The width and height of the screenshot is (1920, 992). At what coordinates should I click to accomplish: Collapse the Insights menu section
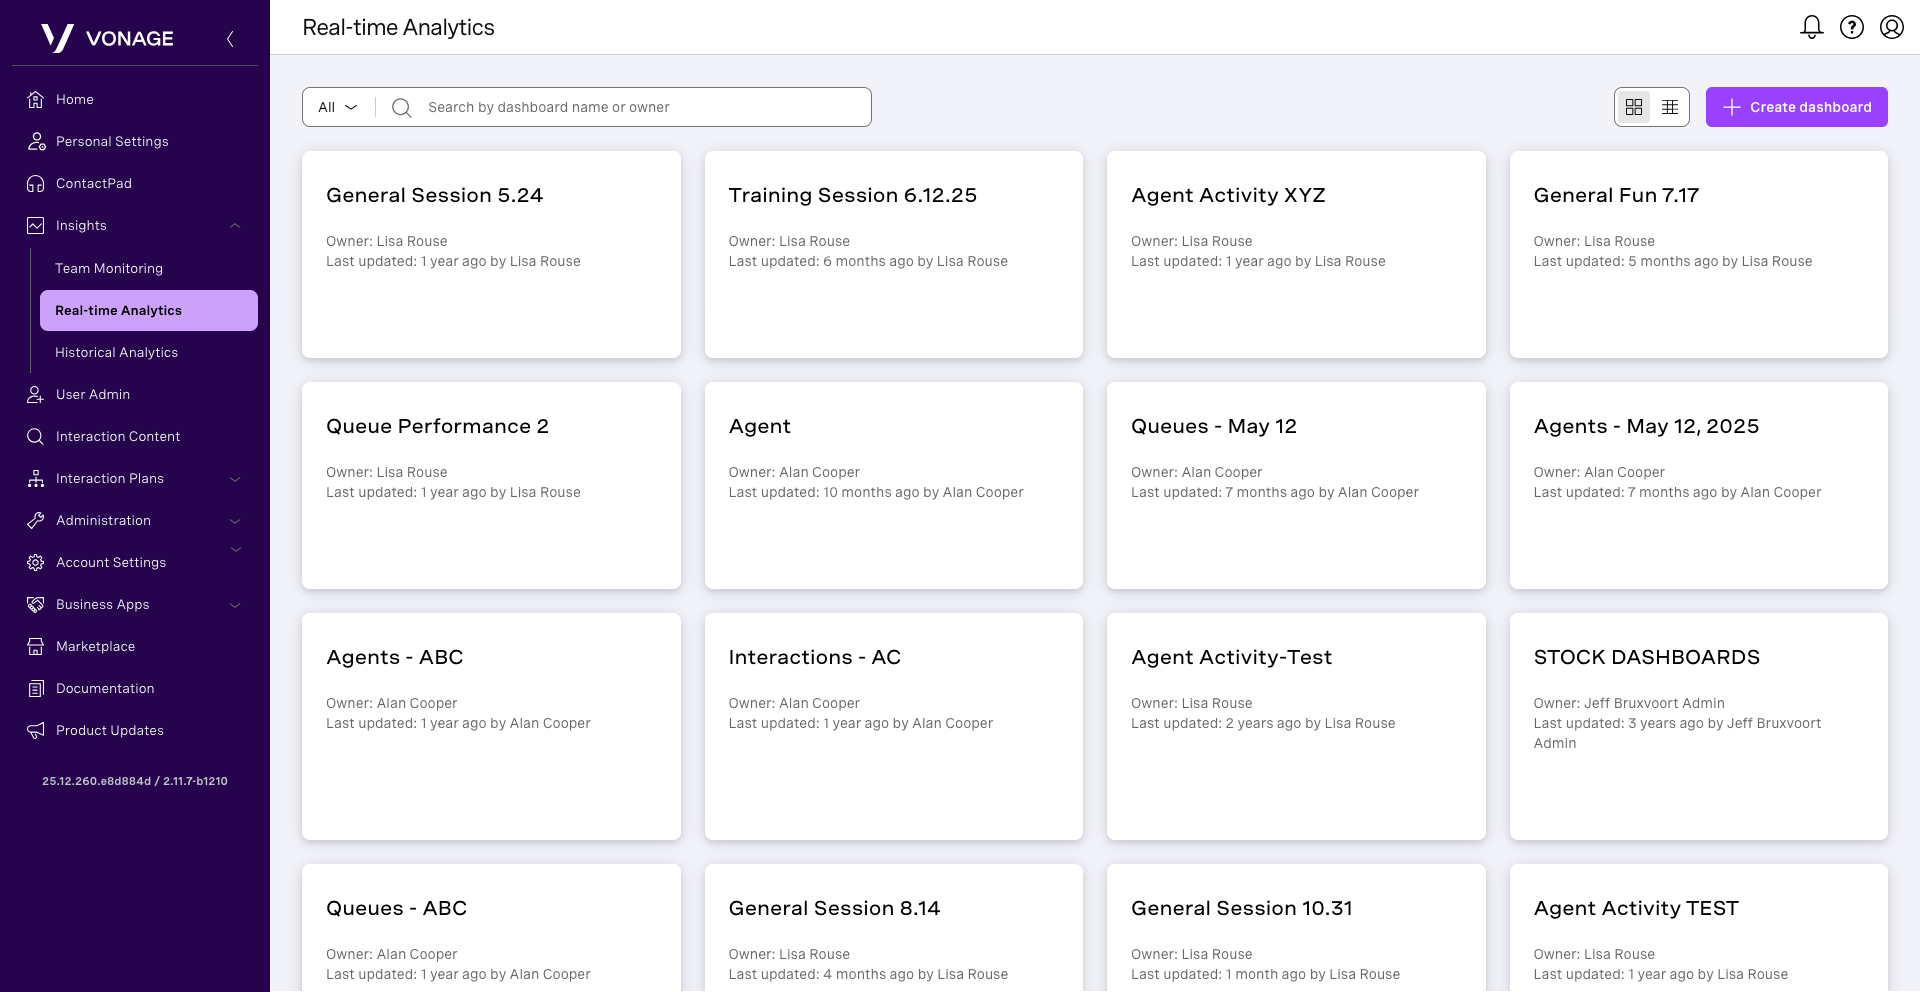[x=235, y=226]
